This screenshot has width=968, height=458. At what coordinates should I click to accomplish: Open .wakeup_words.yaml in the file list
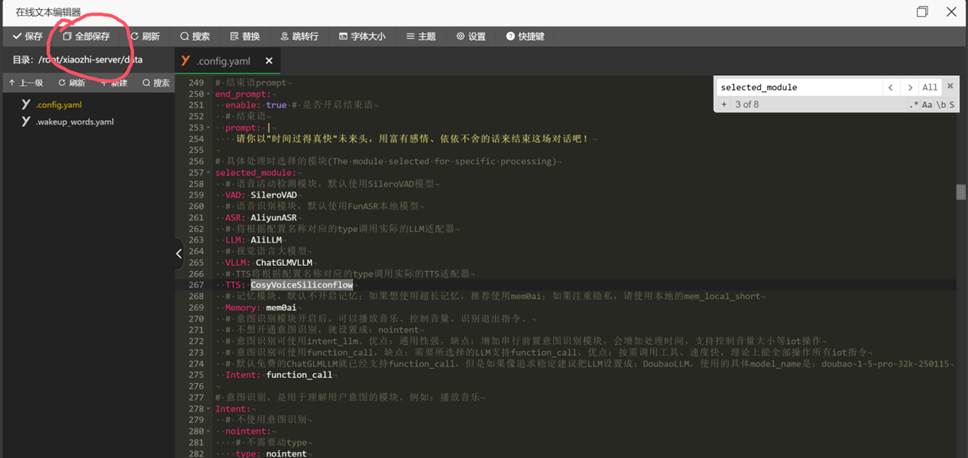click(x=68, y=121)
